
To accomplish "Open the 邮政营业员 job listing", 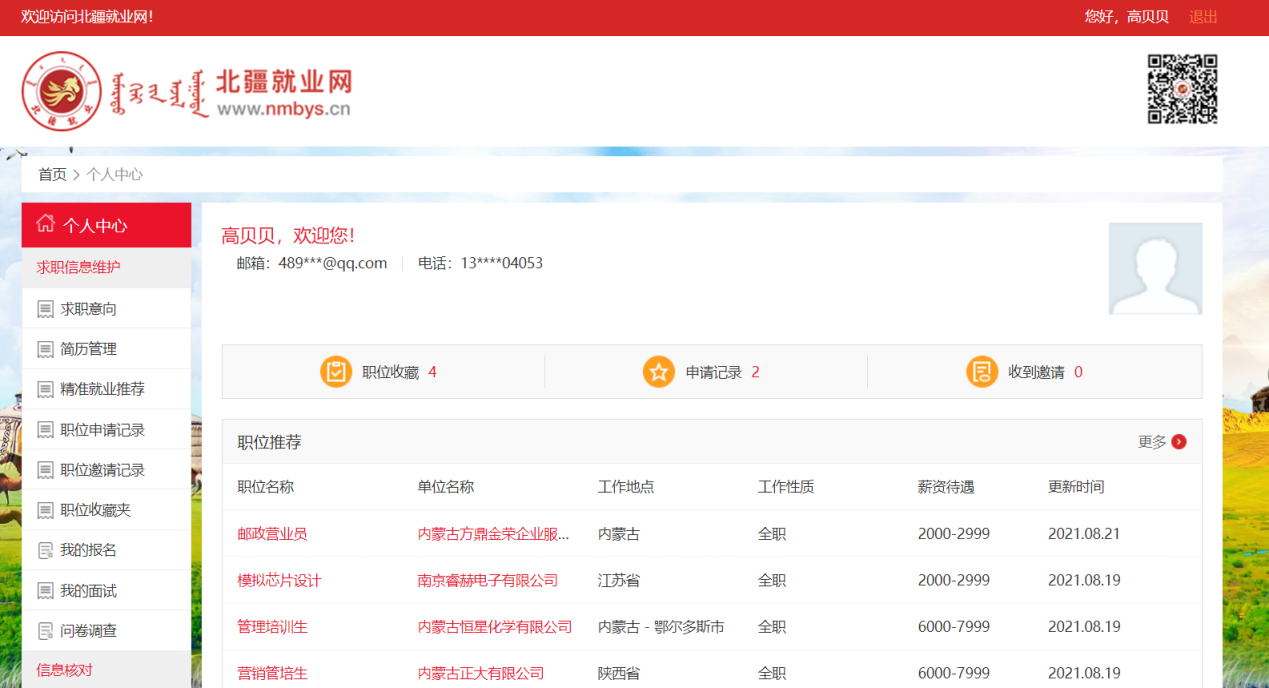I will [x=272, y=534].
